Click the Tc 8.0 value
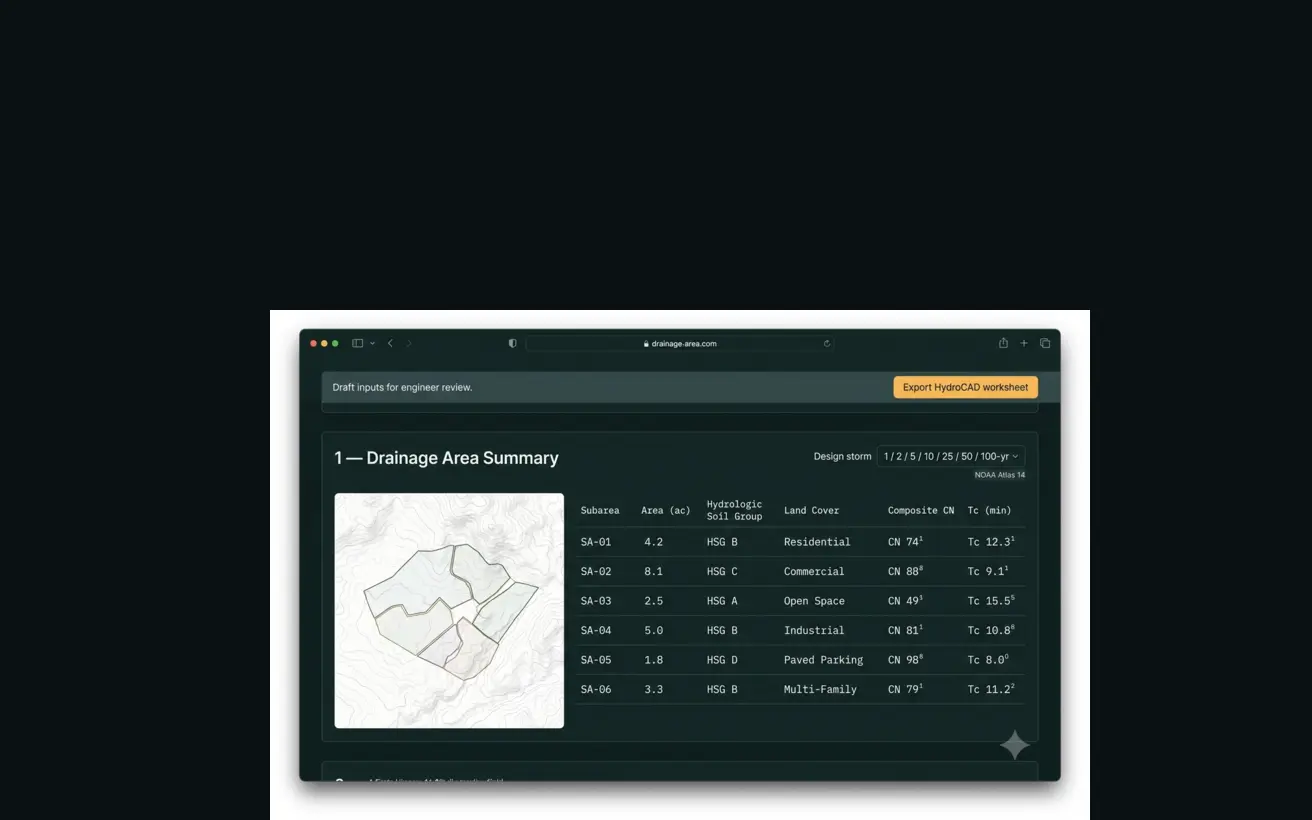This screenshot has height=820, width=1312. point(988,659)
